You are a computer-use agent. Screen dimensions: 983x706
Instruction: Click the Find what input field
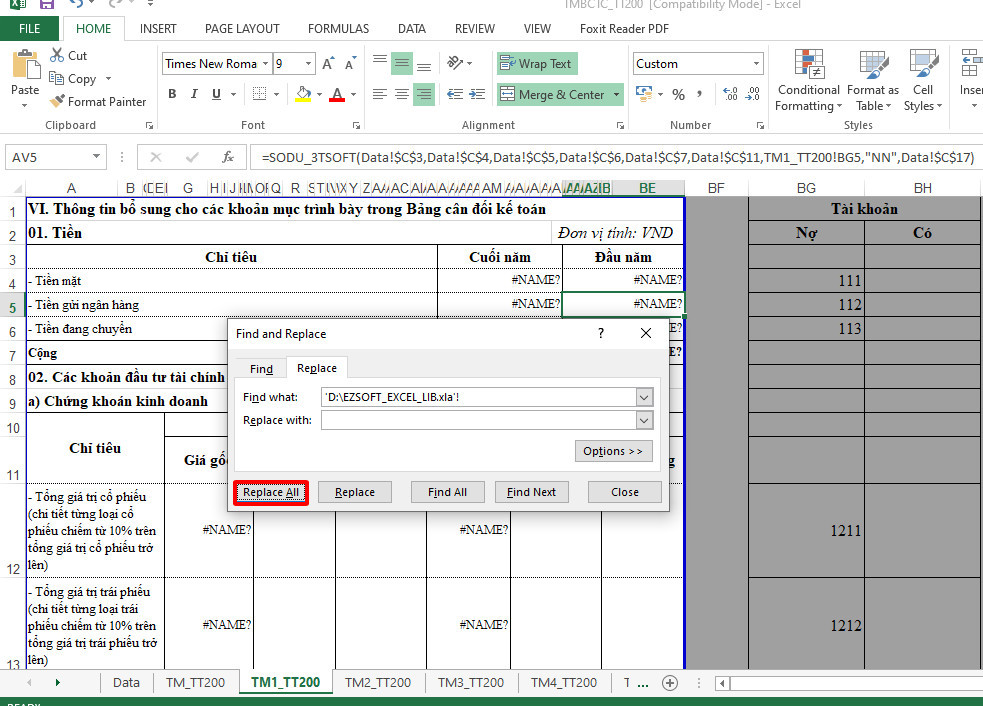pyautogui.click(x=479, y=397)
